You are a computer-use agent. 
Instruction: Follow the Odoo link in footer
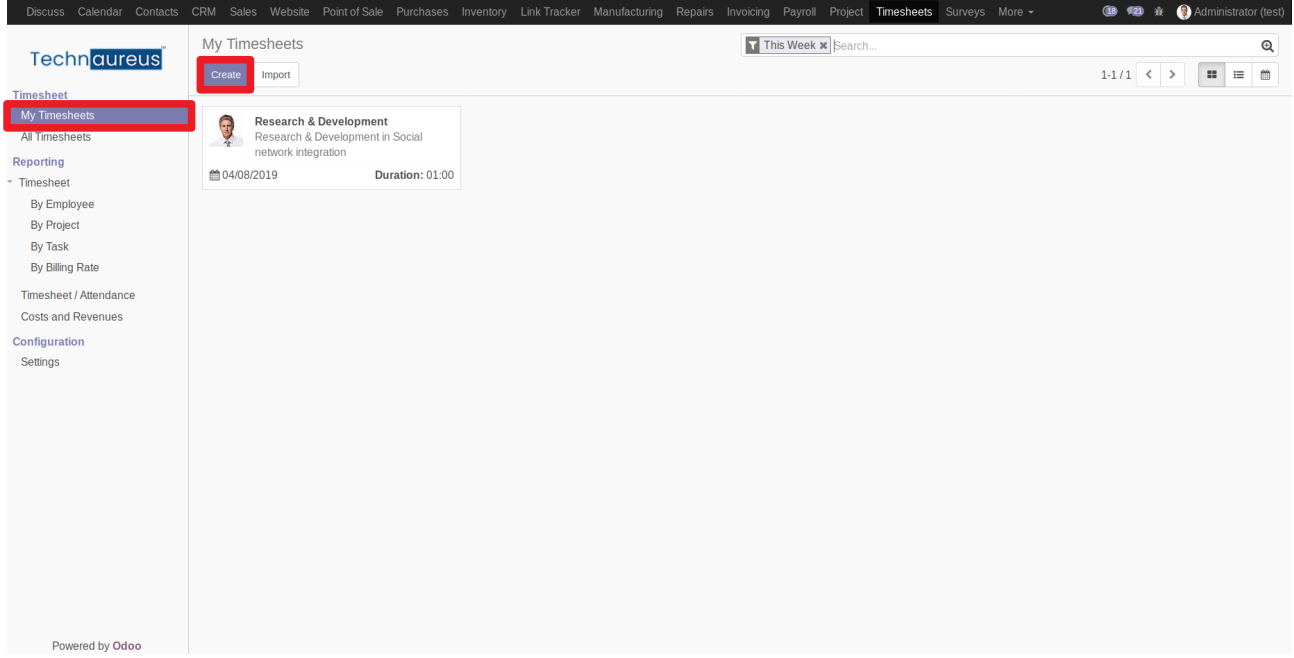point(127,646)
